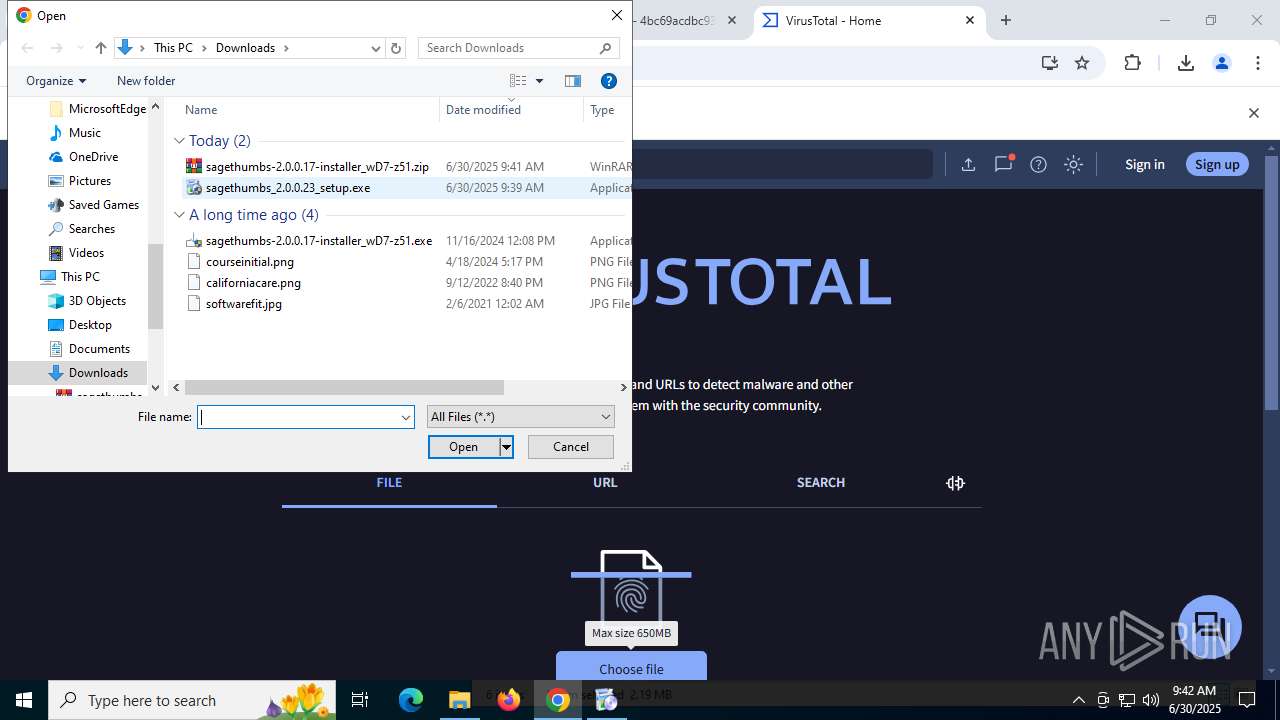Viewport: 1280px width, 720px height.
Task: Open Chrome profile avatar icon
Action: click(x=1221, y=63)
